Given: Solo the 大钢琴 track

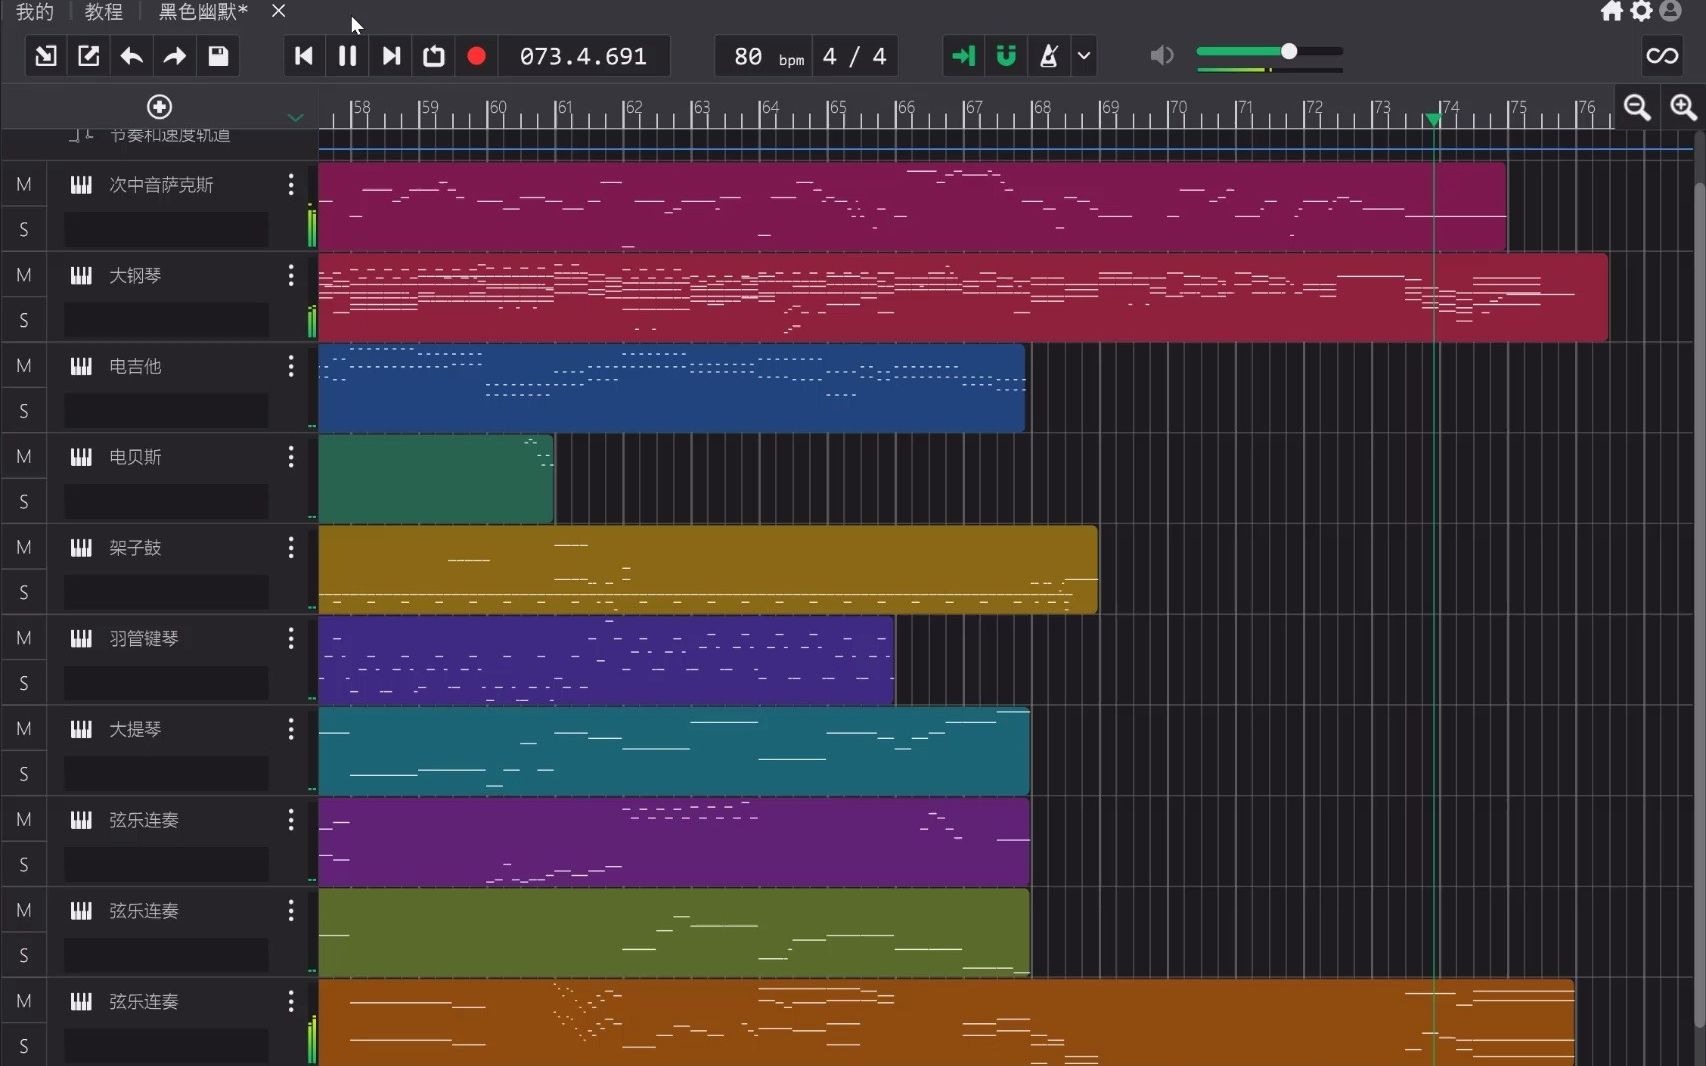Looking at the screenshot, I should point(24,320).
